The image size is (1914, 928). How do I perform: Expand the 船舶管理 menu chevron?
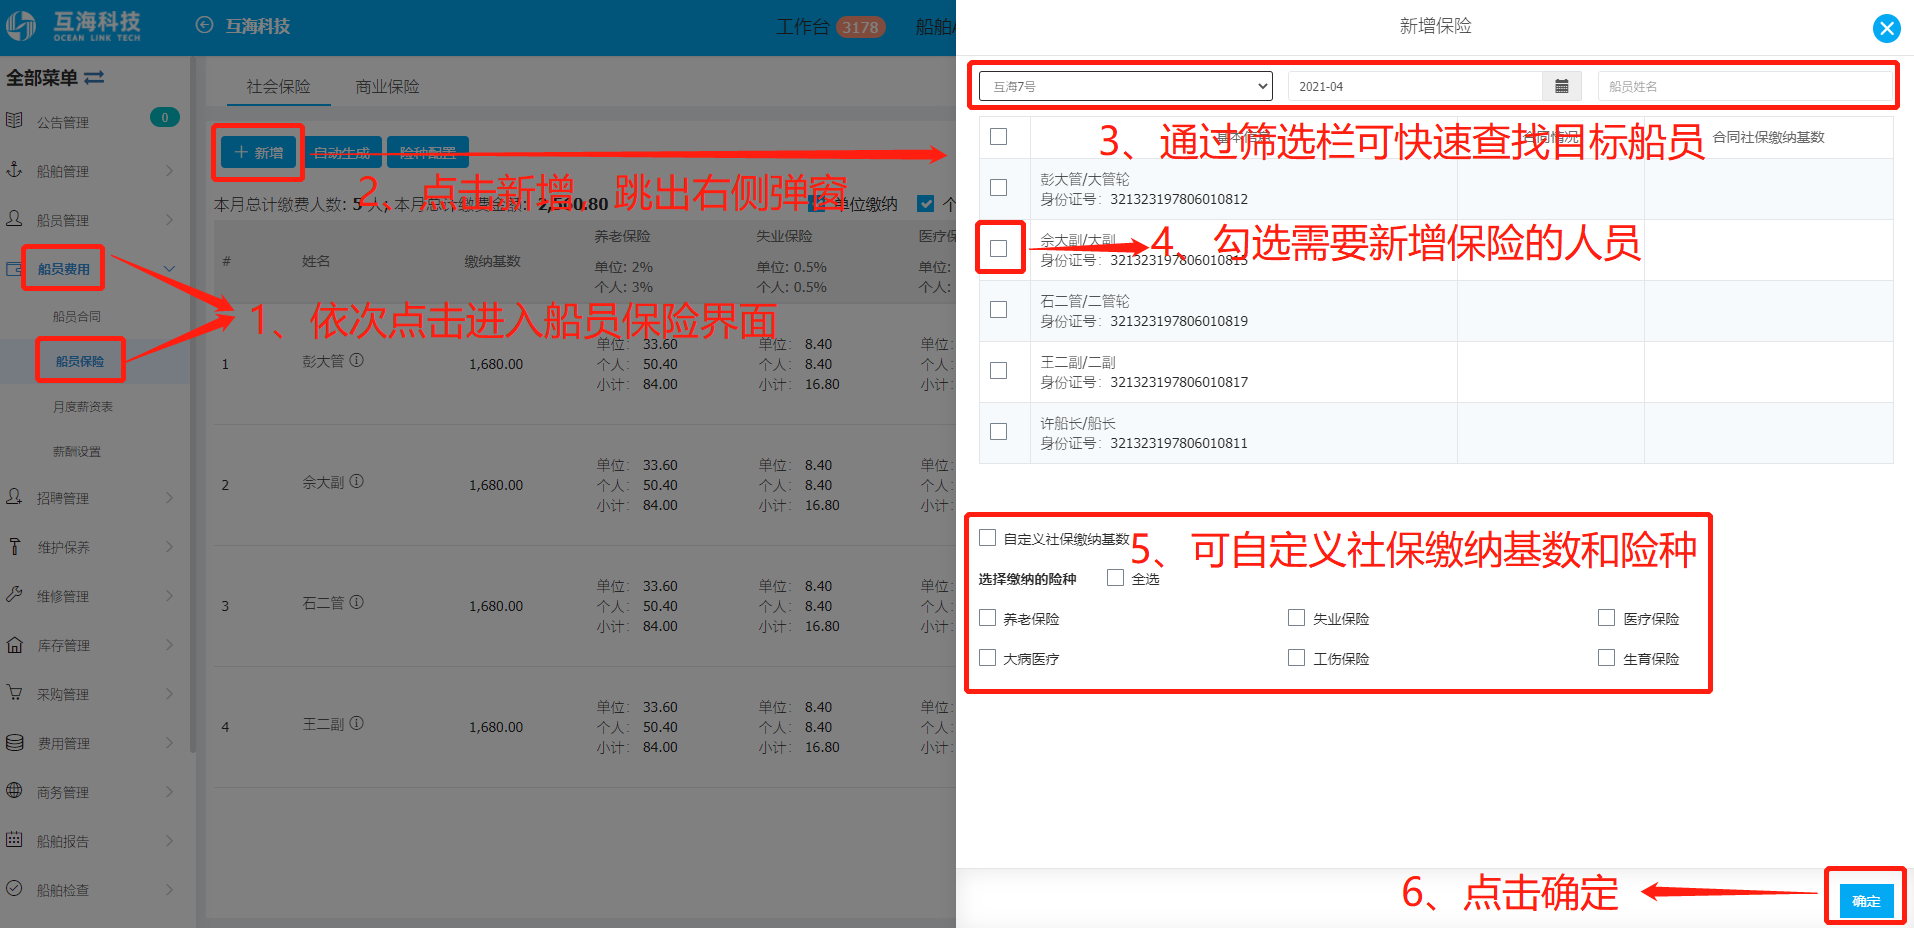tap(169, 170)
